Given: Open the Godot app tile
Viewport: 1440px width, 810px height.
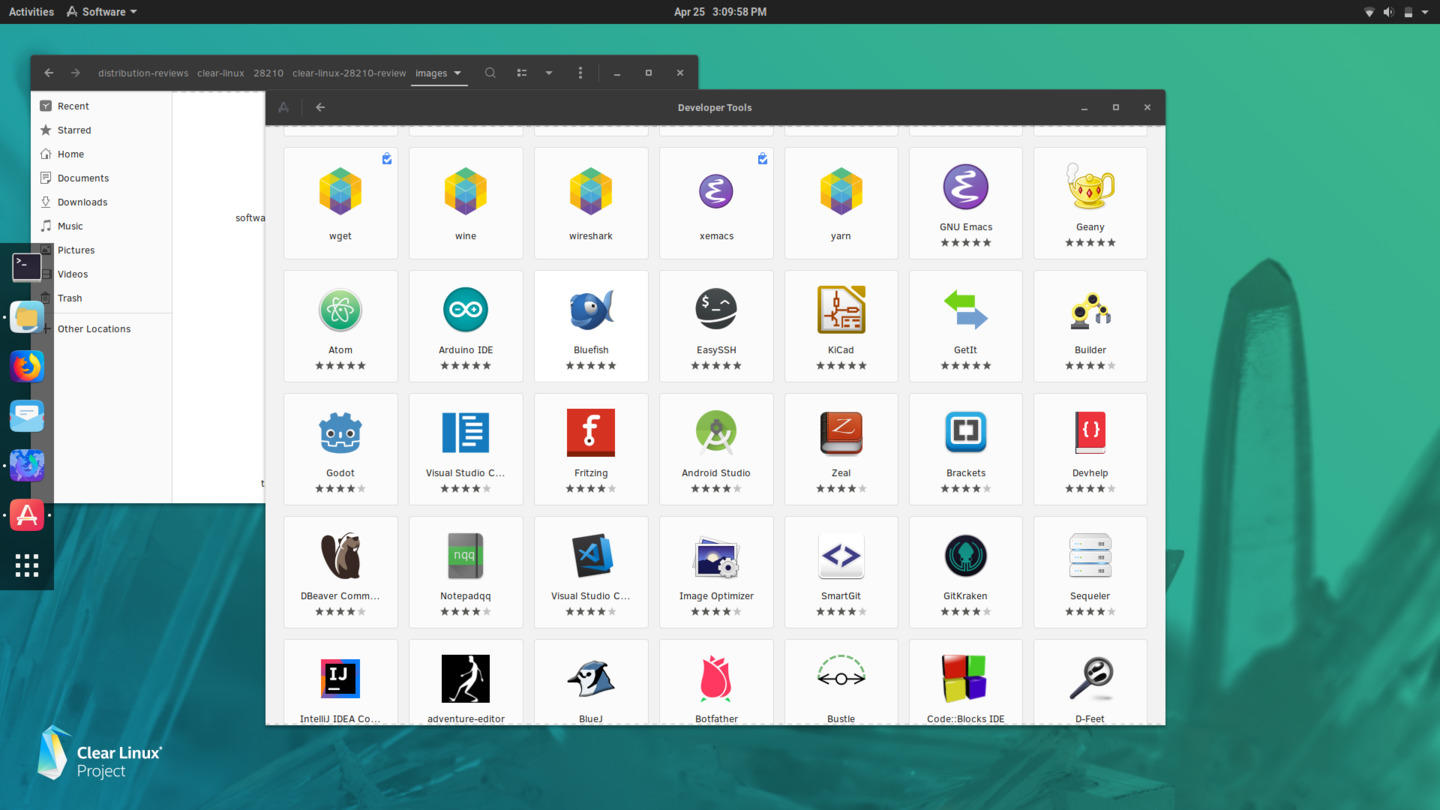Looking at the screenshot, I should (340, 449).
